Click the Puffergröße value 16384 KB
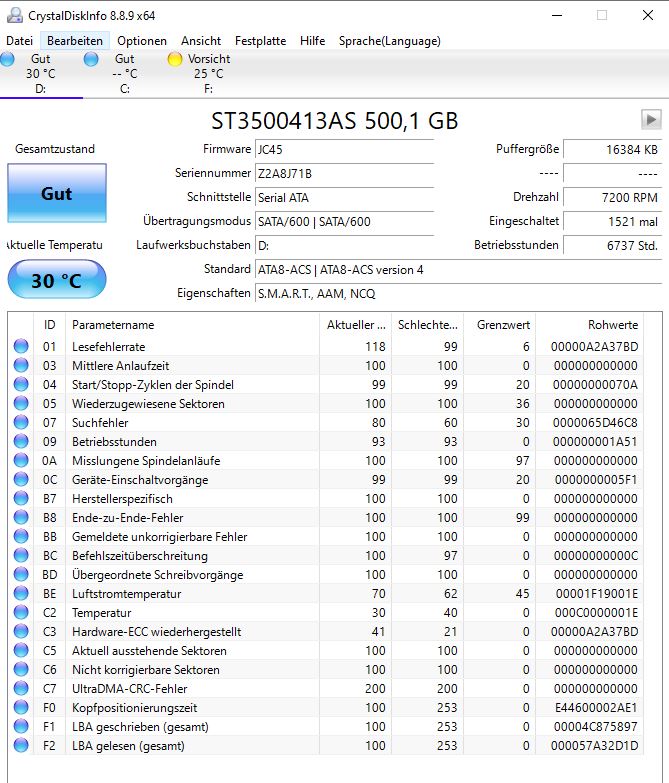669x783 pixels. pyautogui.click(x=613, y=149)
